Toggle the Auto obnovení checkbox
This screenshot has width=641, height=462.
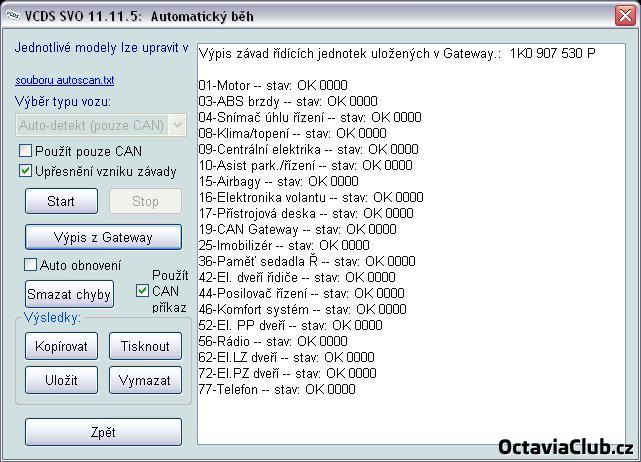coord(31,265)
